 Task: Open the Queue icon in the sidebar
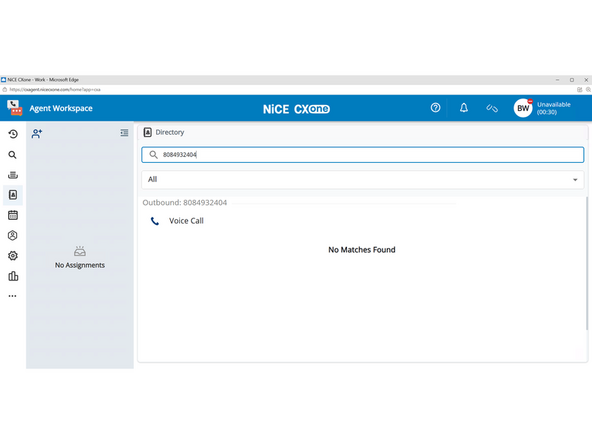click(x=13, y=175)
